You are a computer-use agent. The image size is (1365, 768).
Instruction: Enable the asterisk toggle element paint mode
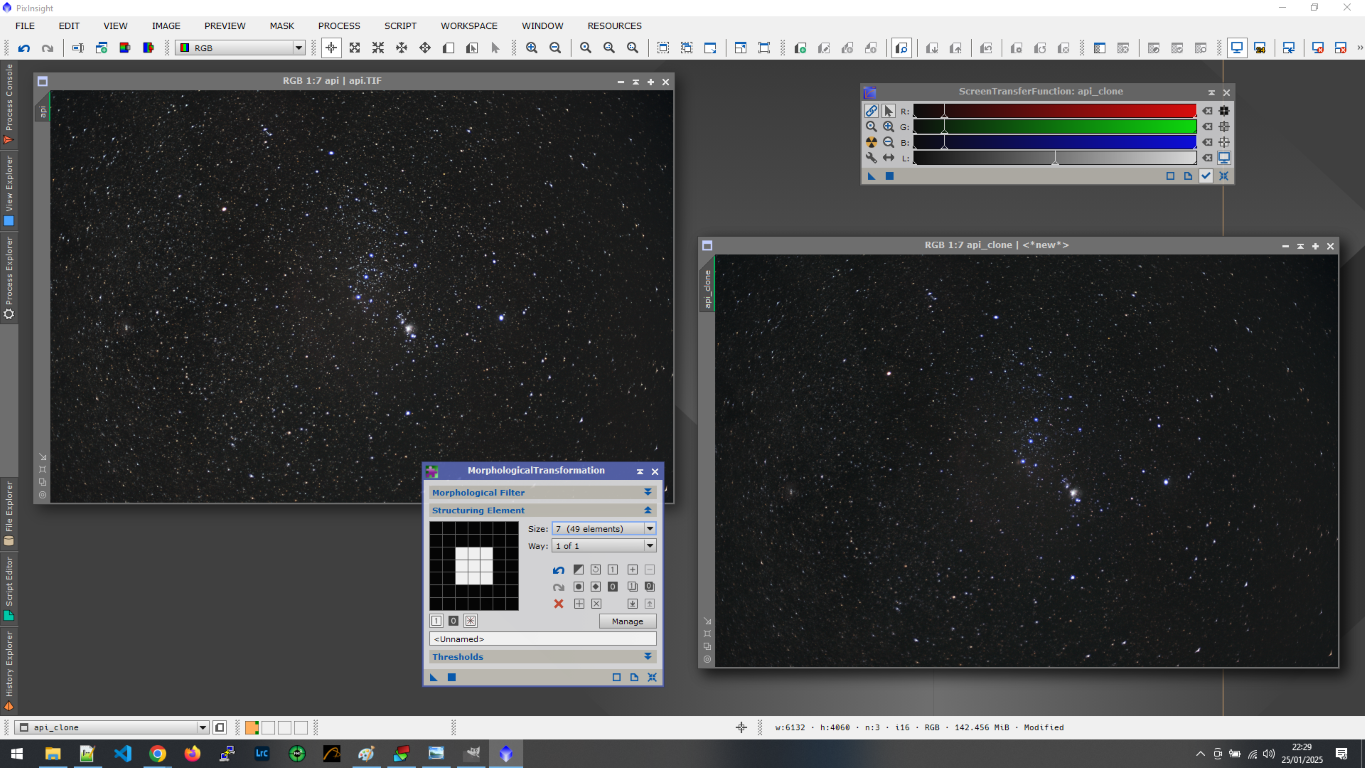click(471, 621)
